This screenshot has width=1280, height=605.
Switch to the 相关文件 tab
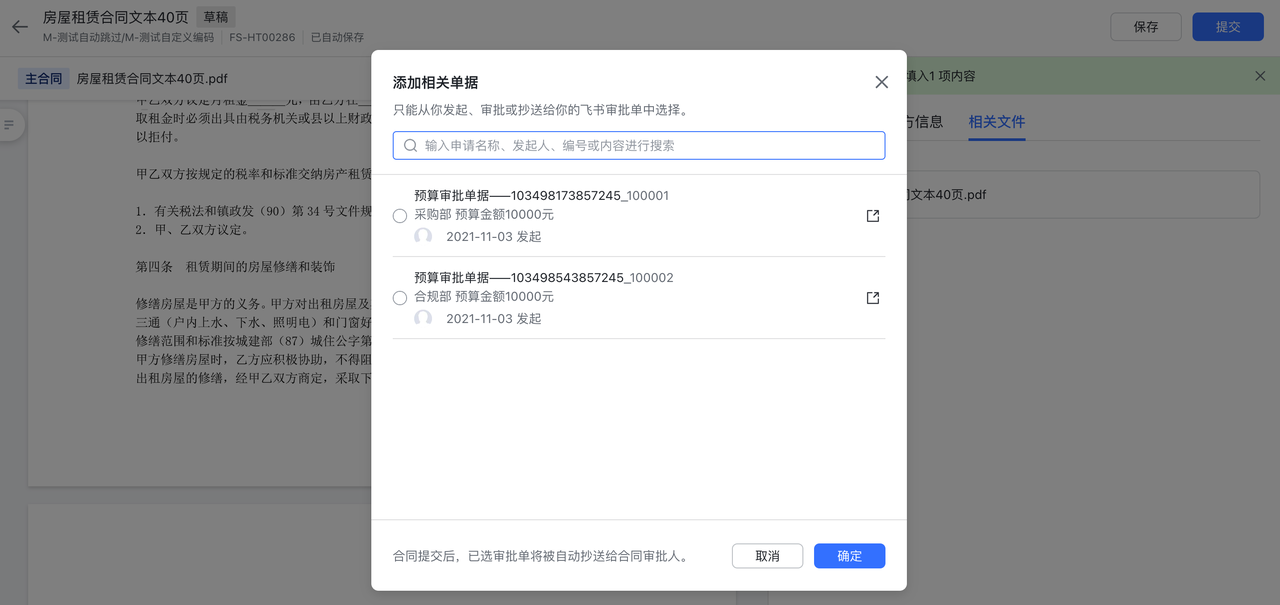pos(996,122)
